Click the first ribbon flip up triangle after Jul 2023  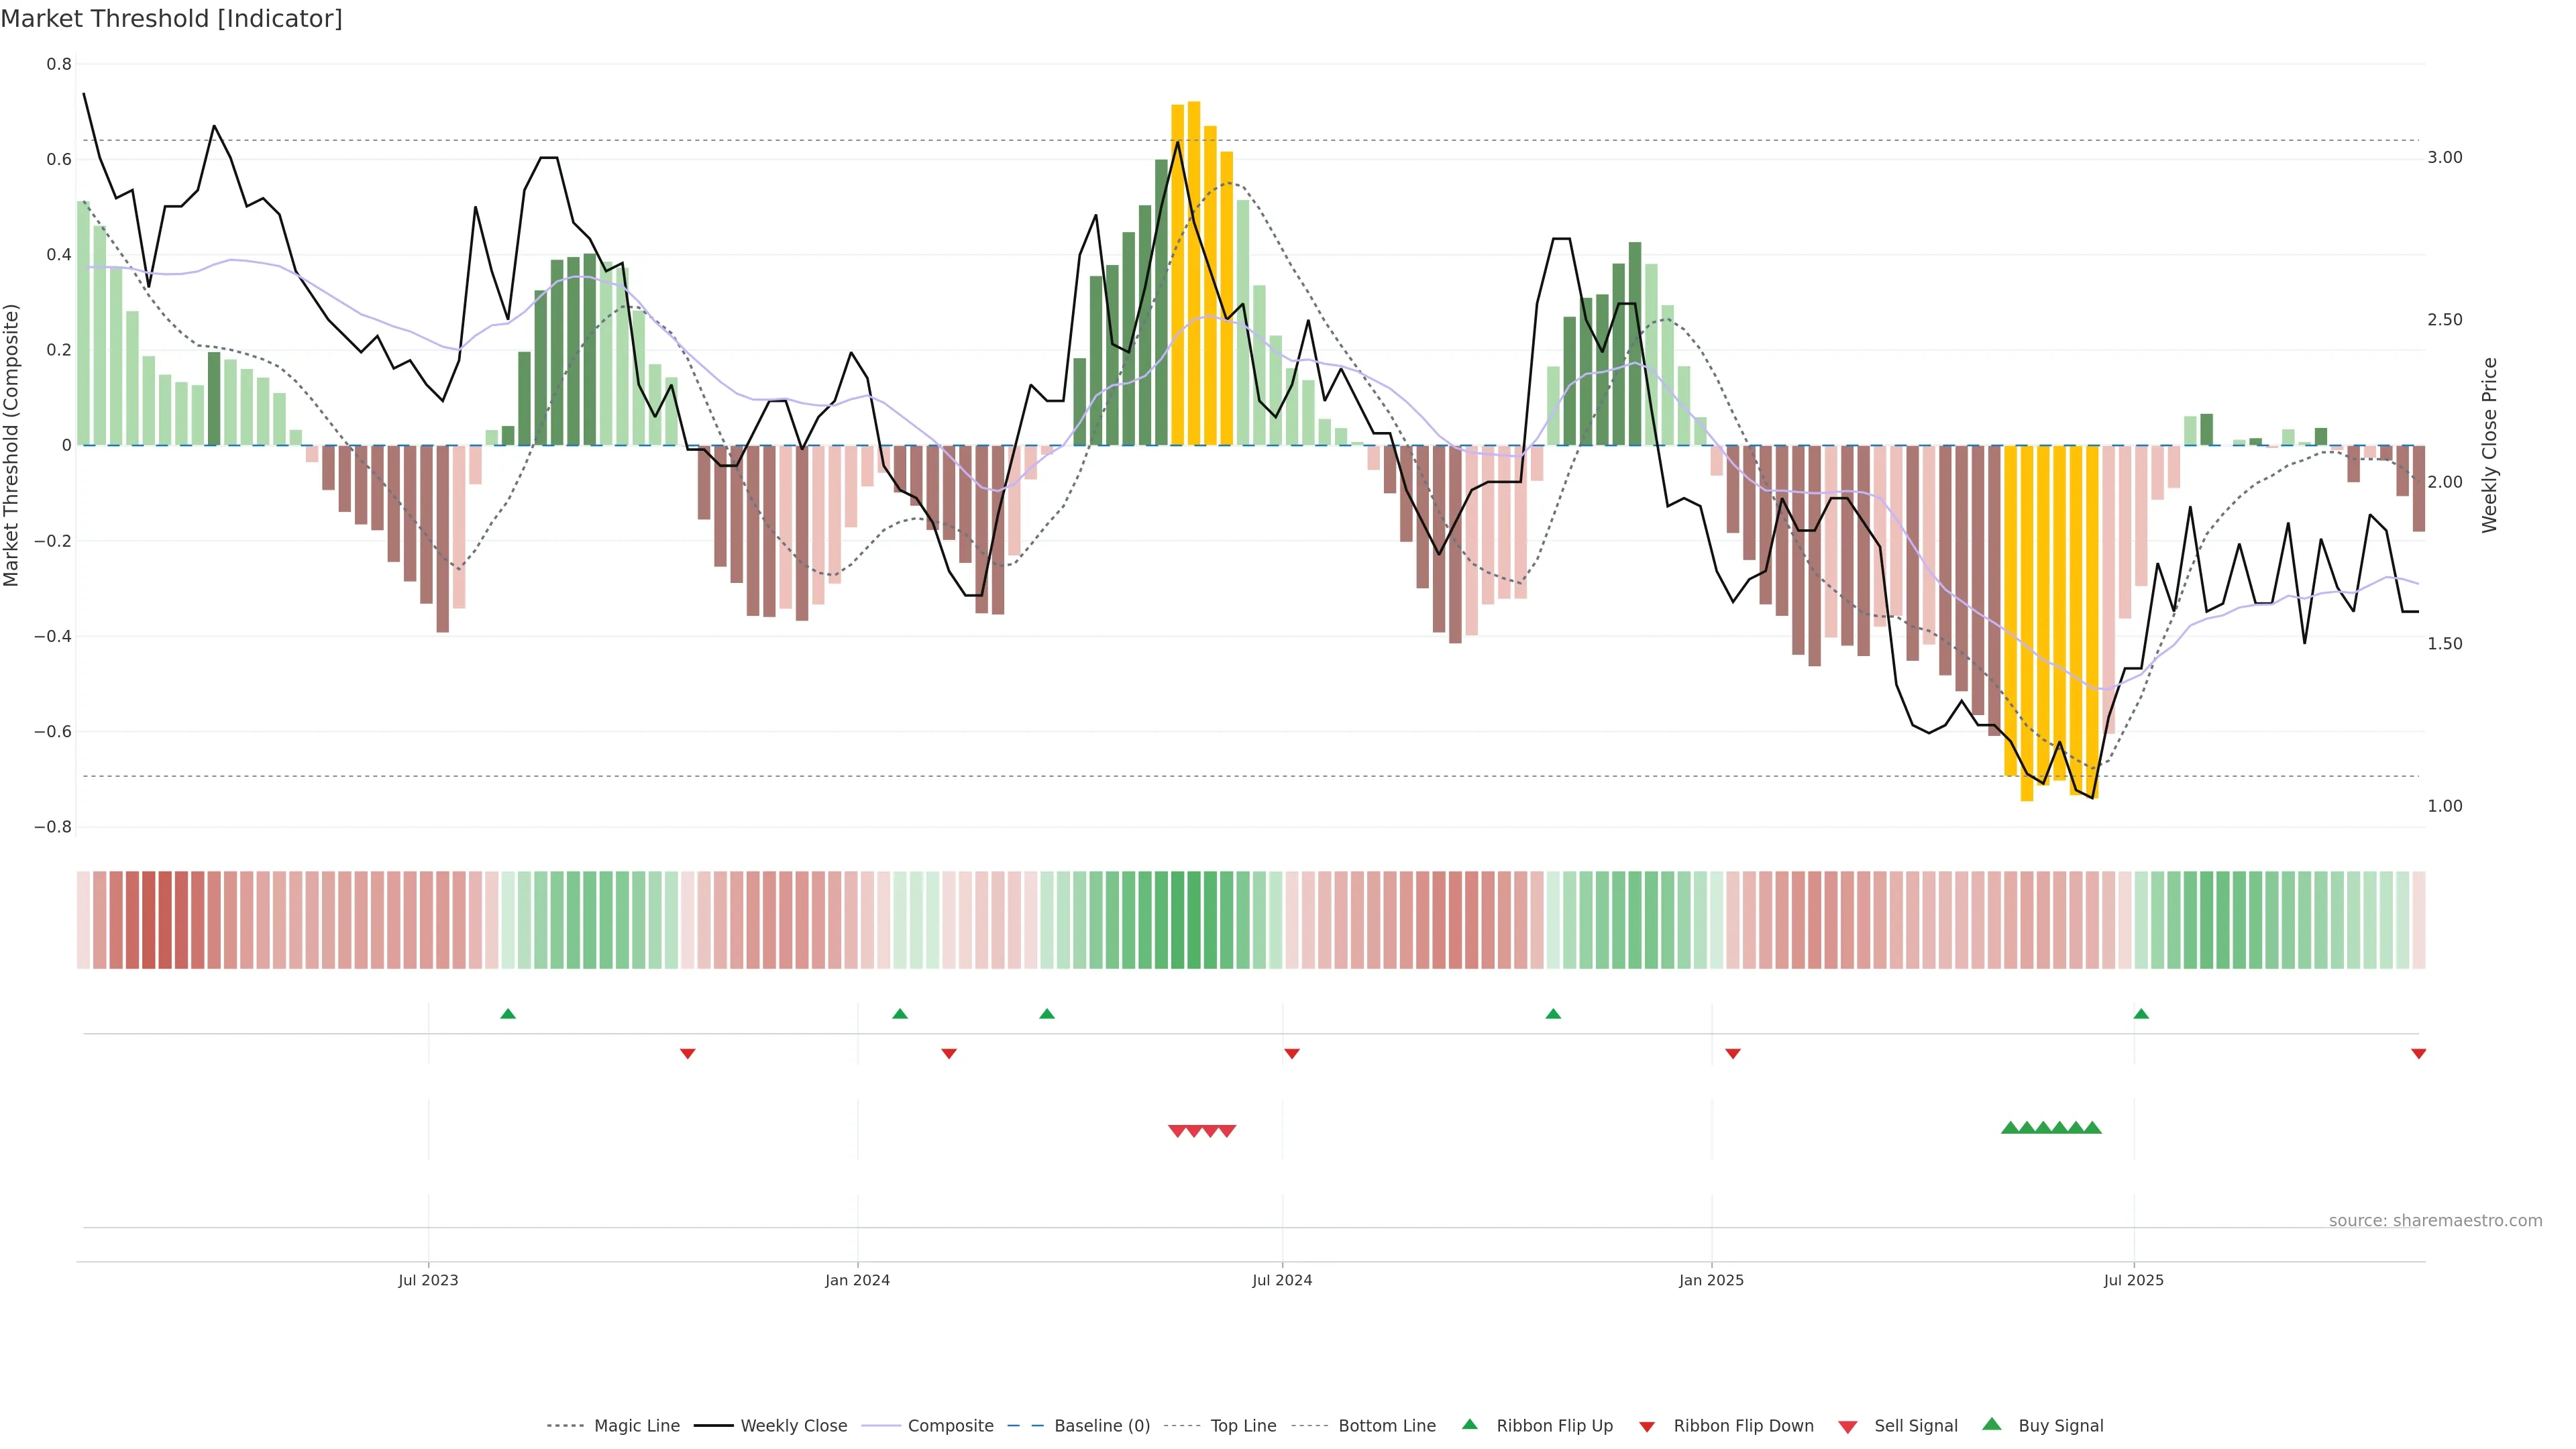508,1014
